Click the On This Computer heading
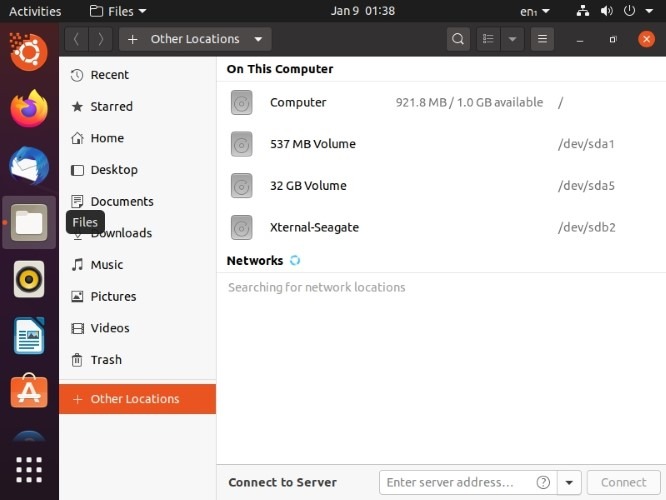Image resolution: width=666 pixels, height=500 pixels. pyautogui.click(x=280, y=69)
